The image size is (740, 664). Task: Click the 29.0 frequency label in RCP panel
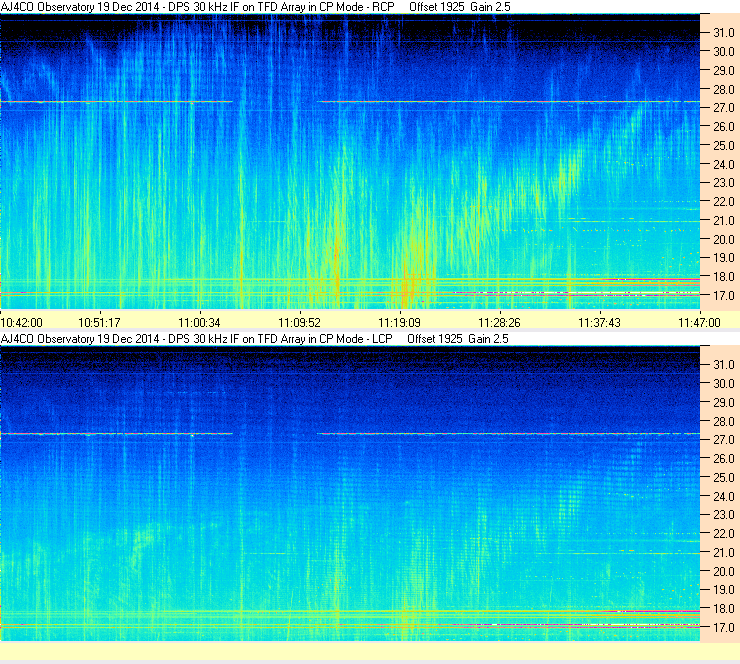pos(723,71)
